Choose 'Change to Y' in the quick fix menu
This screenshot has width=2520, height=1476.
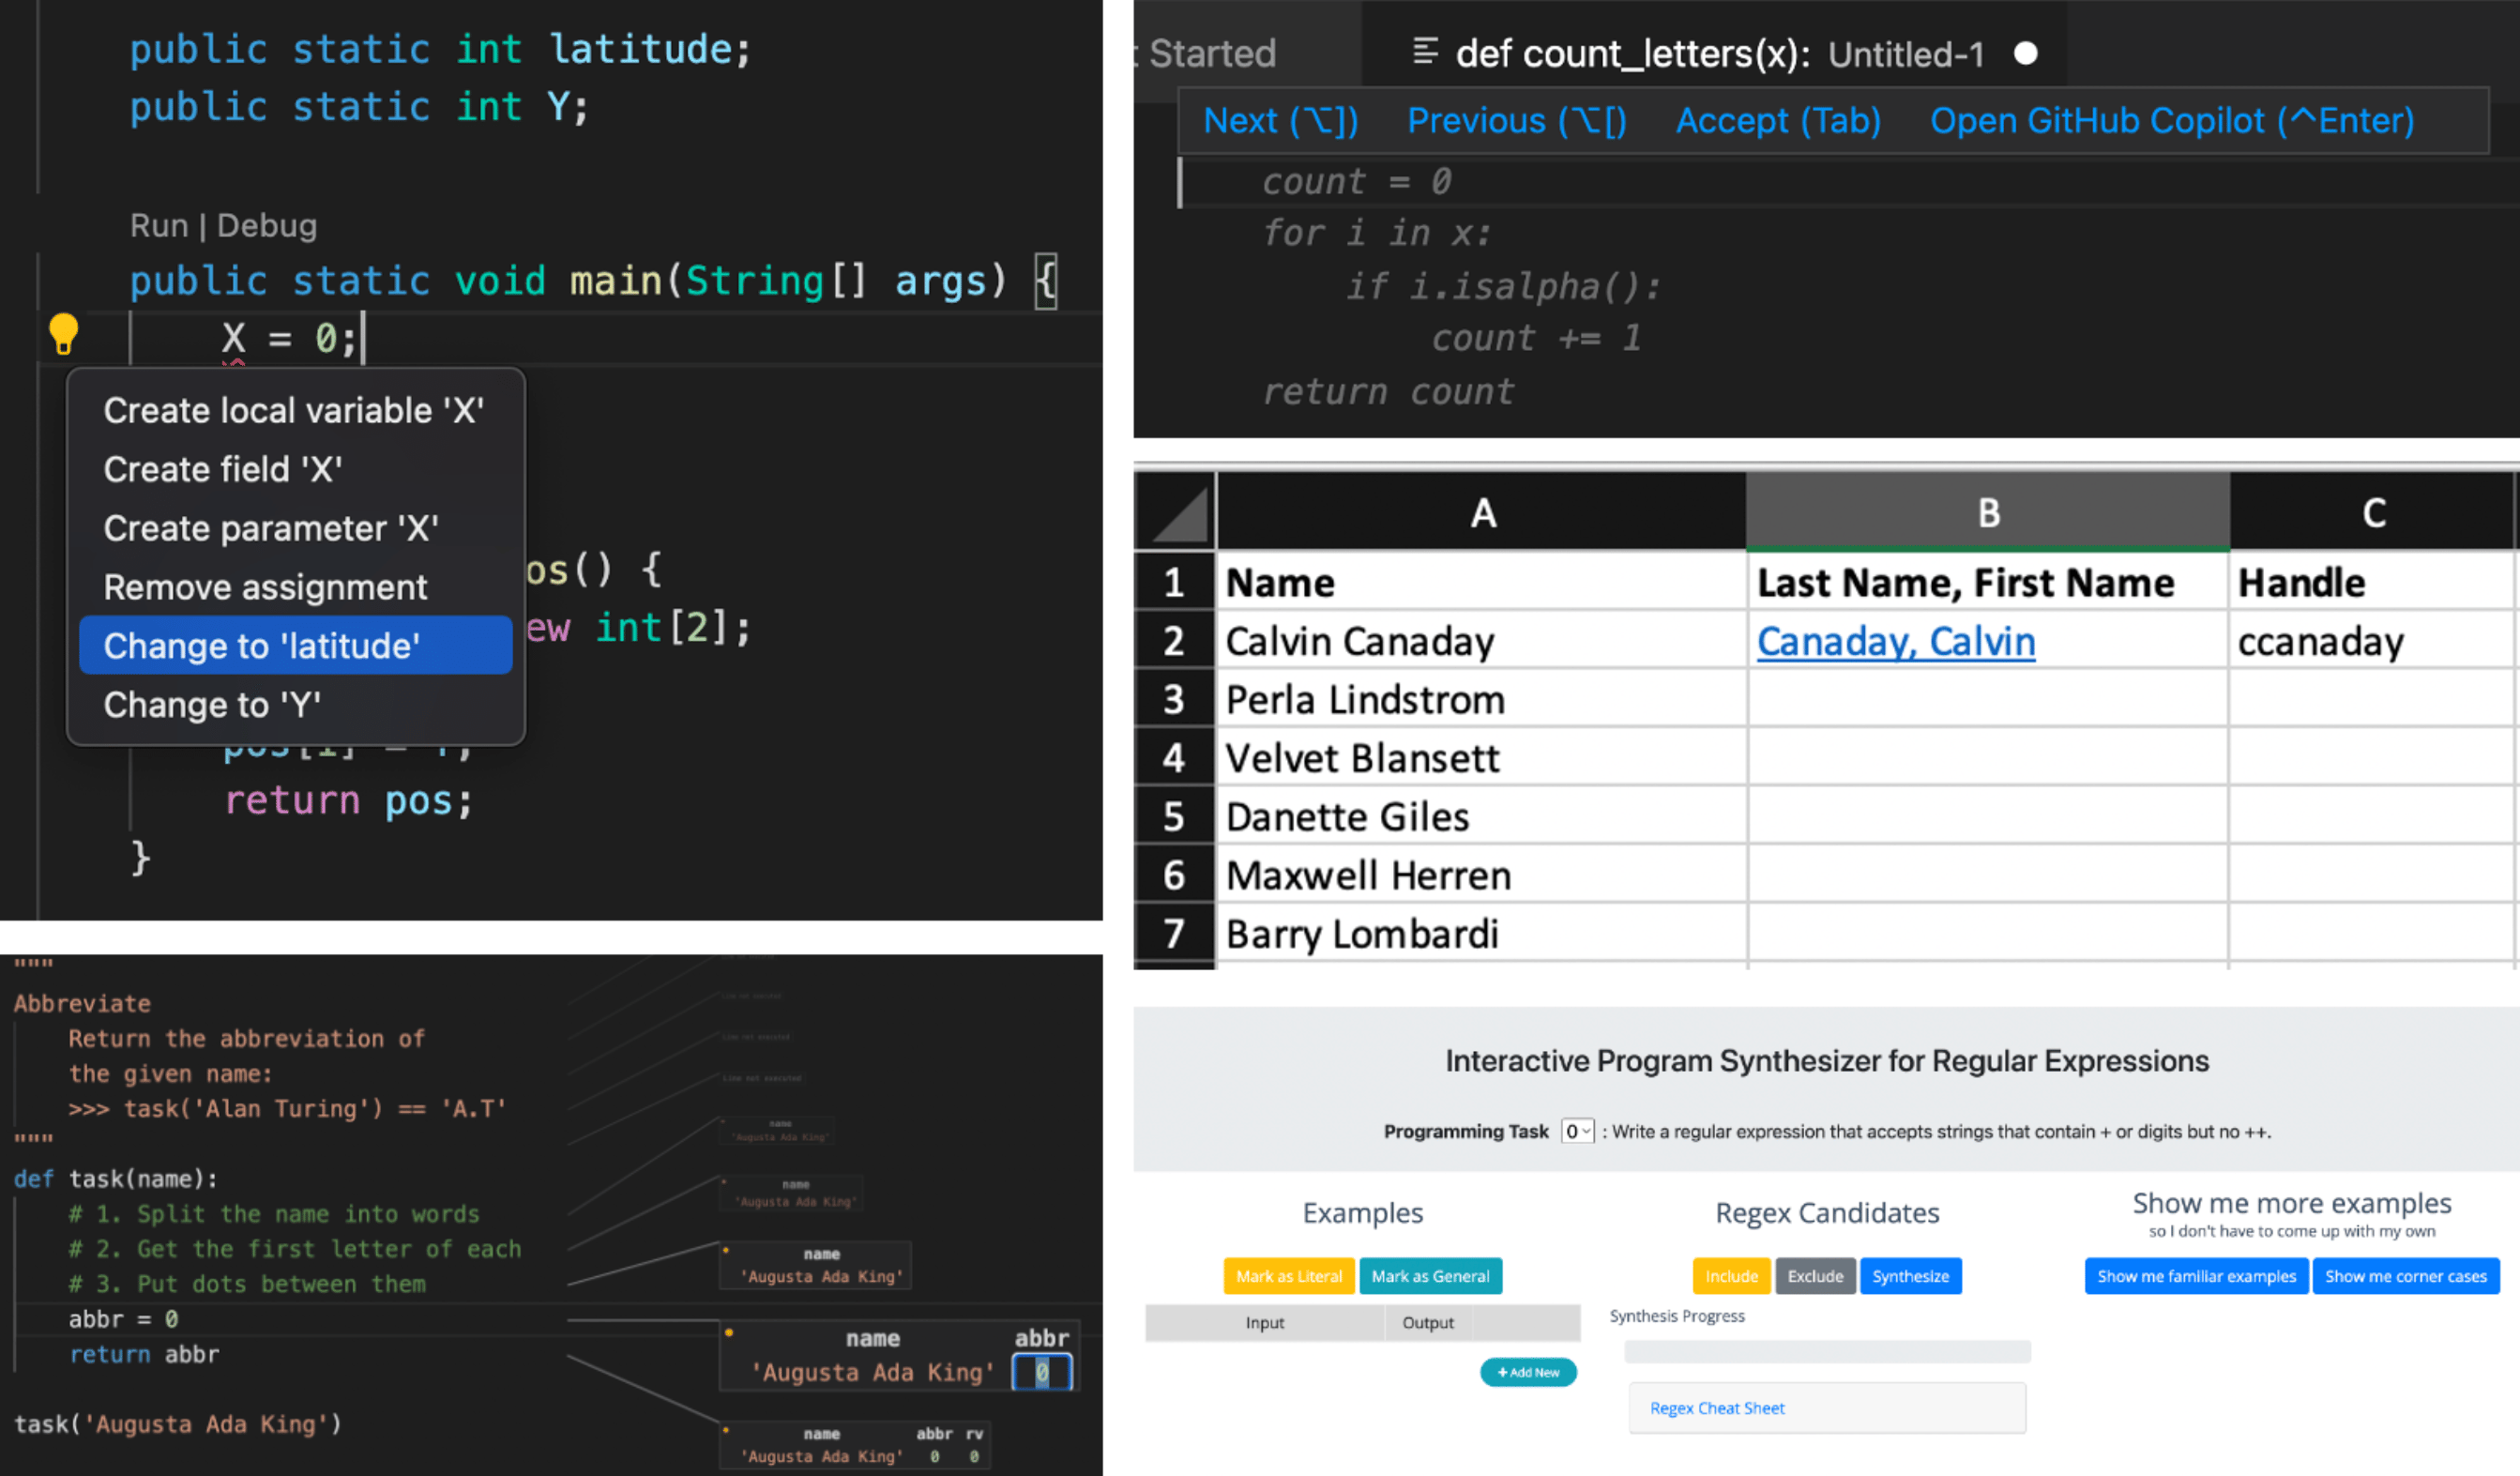[211, 704]
